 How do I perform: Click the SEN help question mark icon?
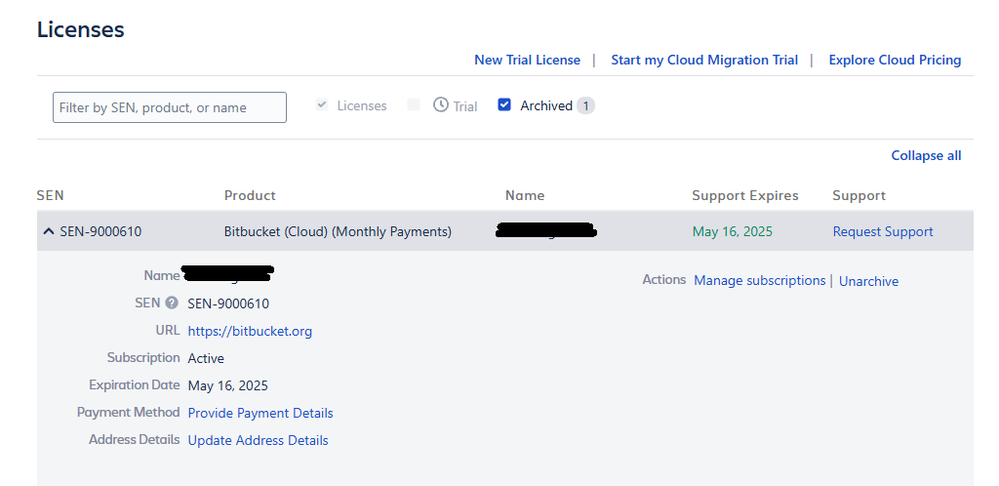(171, 303)
